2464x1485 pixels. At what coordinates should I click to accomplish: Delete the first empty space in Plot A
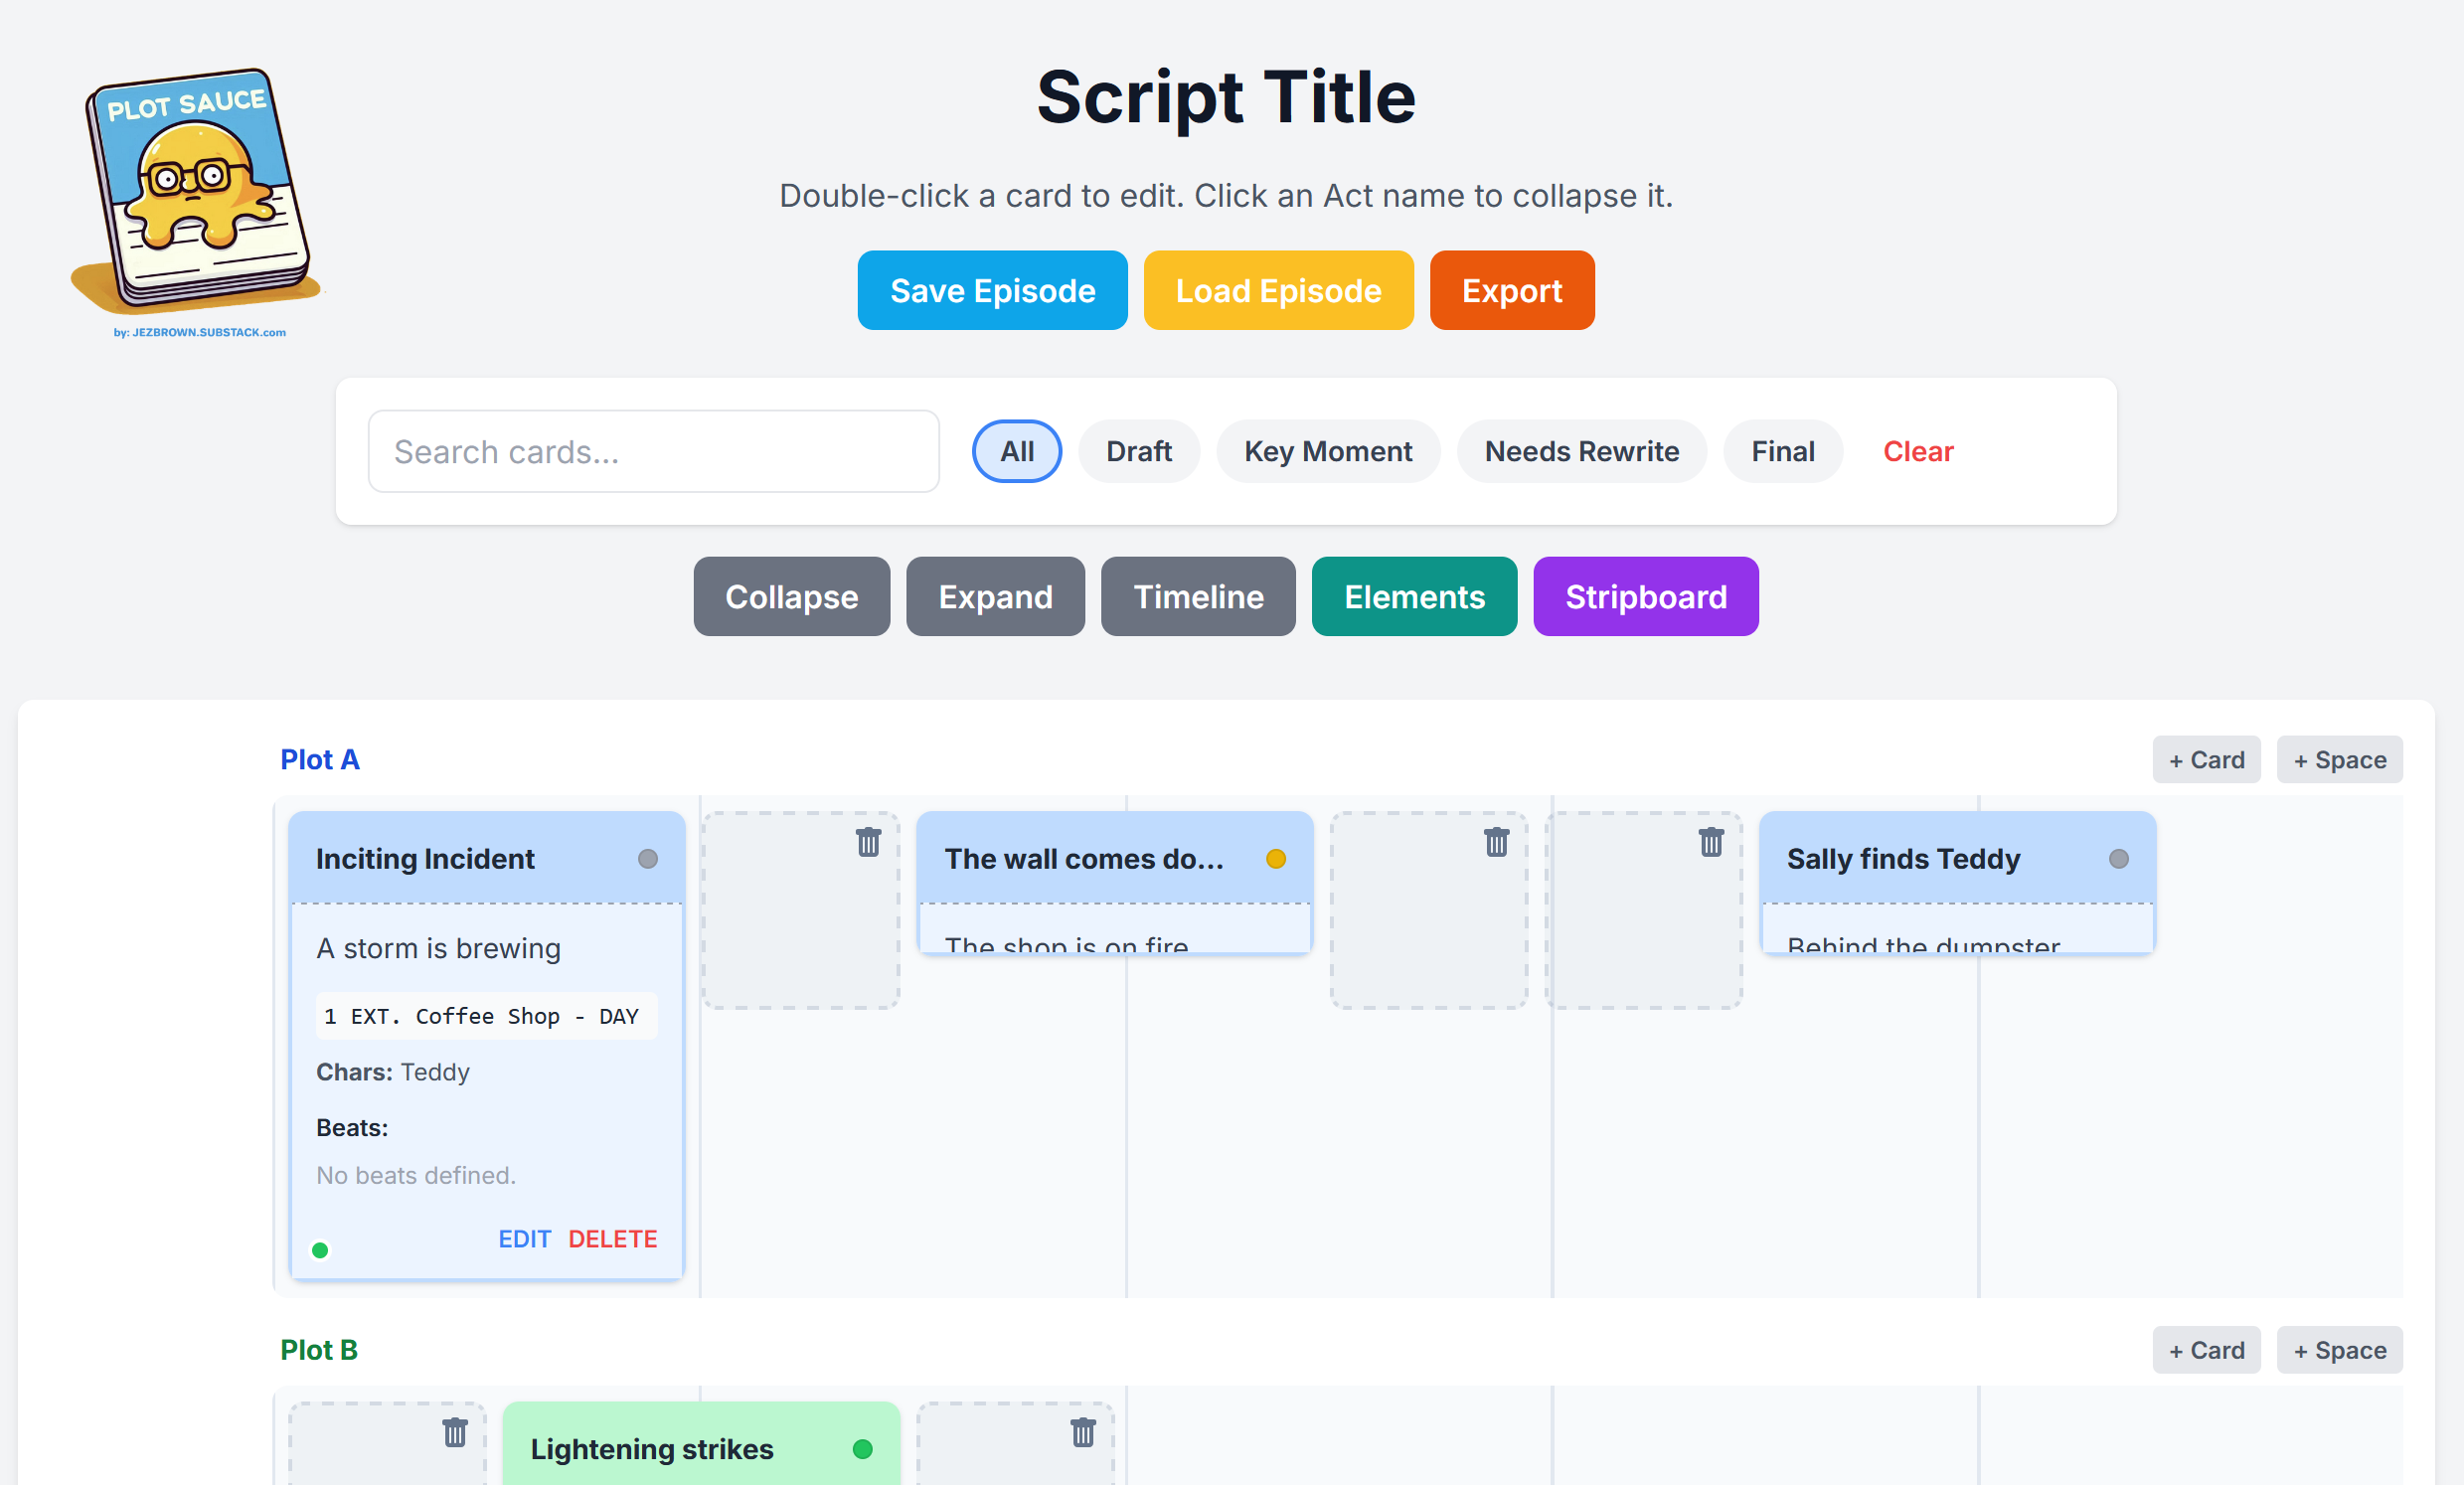point(868,842)
